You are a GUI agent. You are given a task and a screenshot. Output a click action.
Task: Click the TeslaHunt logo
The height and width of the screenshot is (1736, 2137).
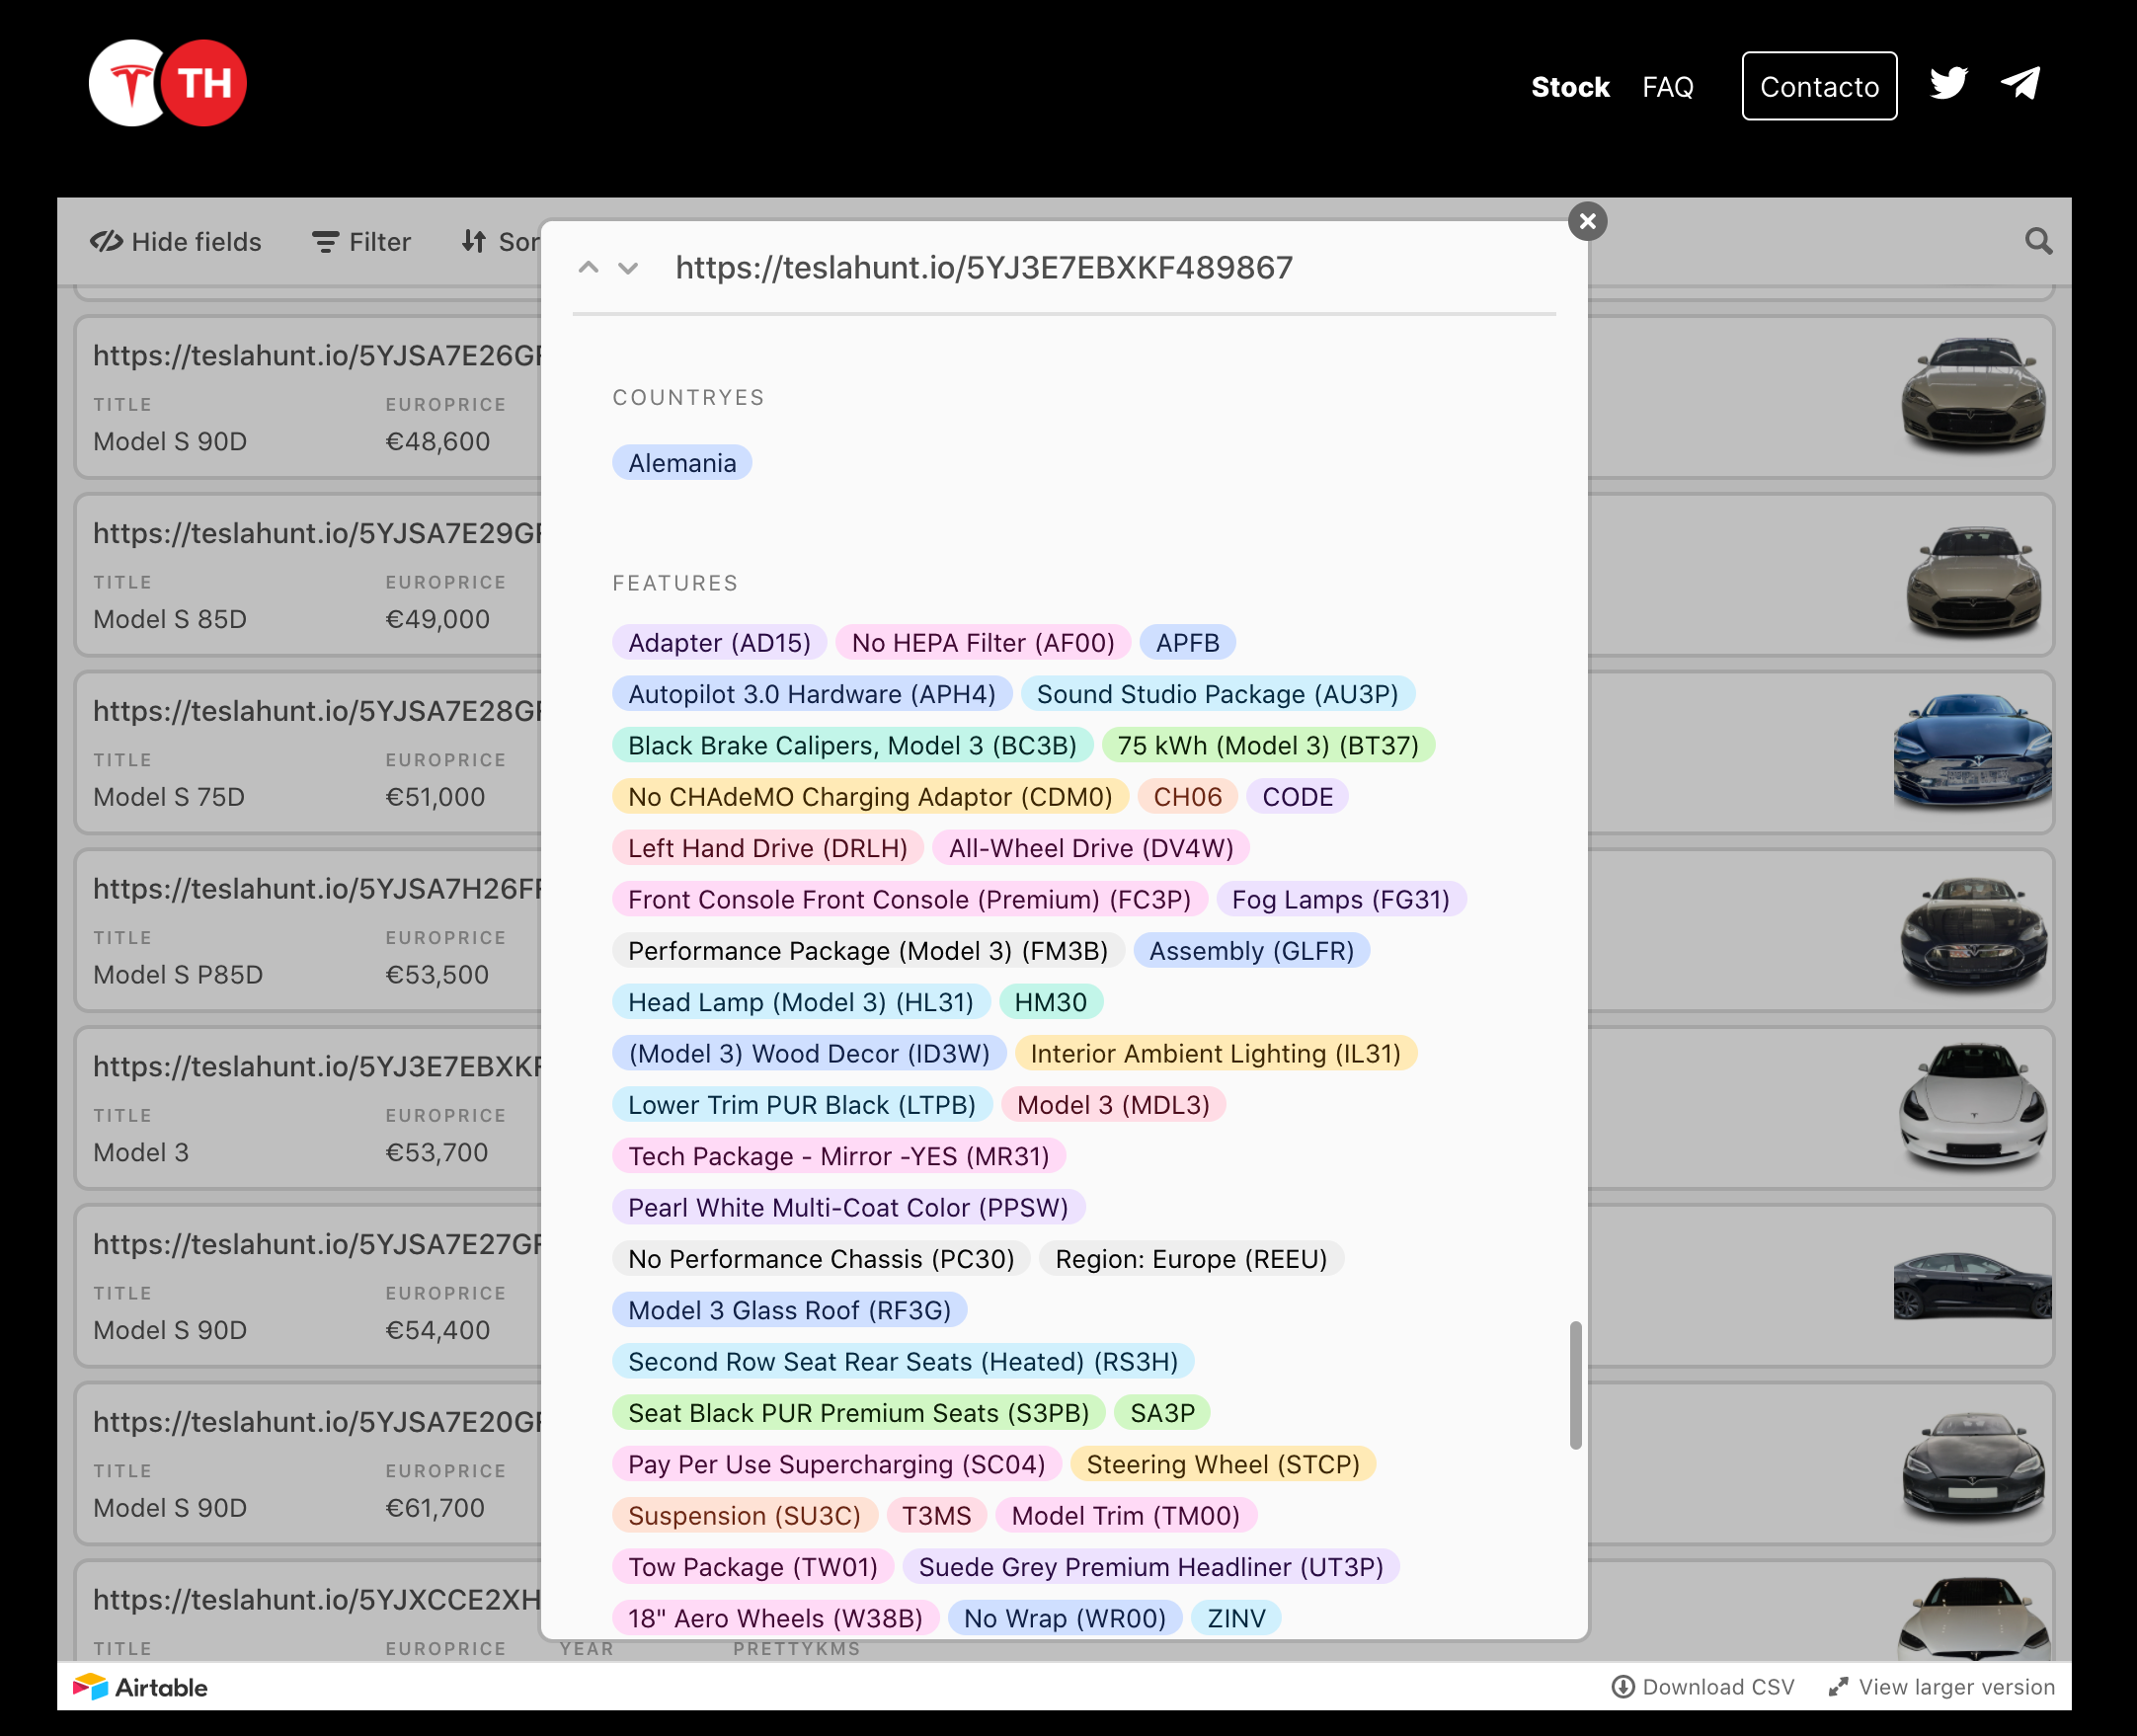167,84
